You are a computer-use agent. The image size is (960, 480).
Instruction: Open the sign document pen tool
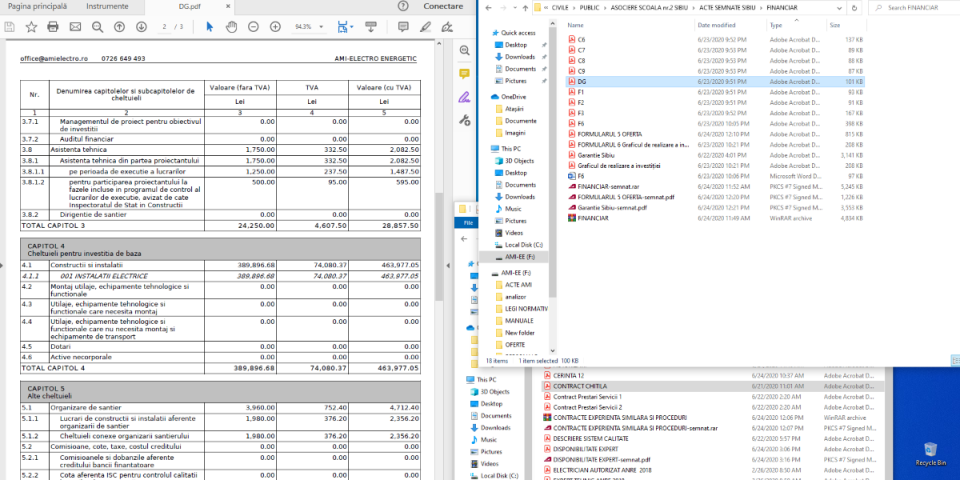coord(448,27)
